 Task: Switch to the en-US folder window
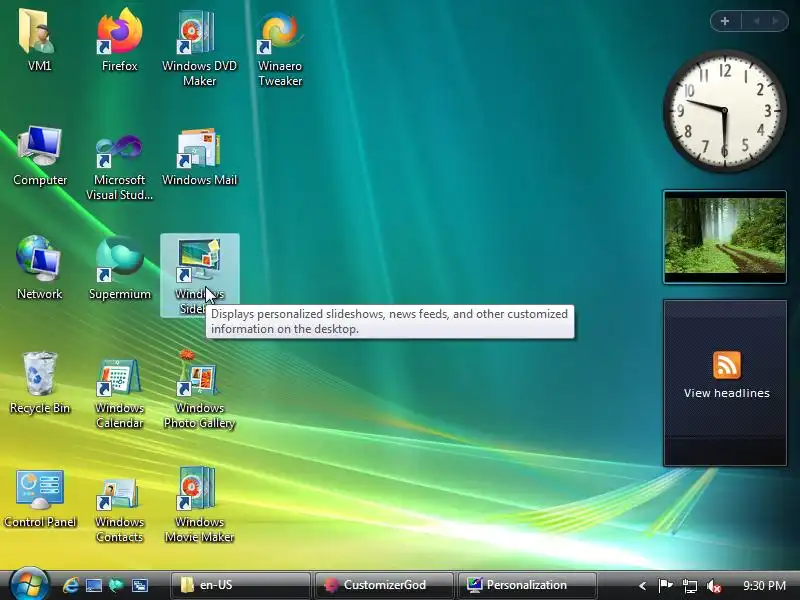(x=240, y=585)
